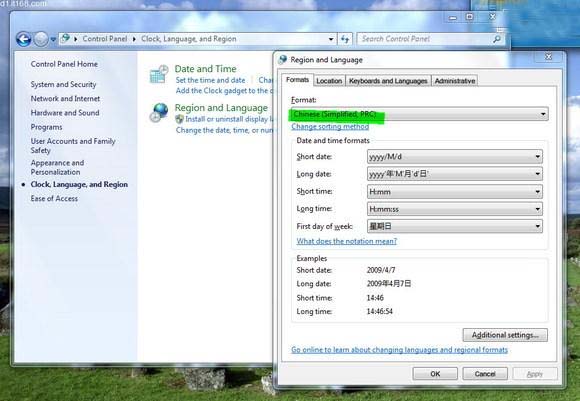Screen dimensions: 580x401
Task: Switch to the Formats tab
Action: pos(297,80)
